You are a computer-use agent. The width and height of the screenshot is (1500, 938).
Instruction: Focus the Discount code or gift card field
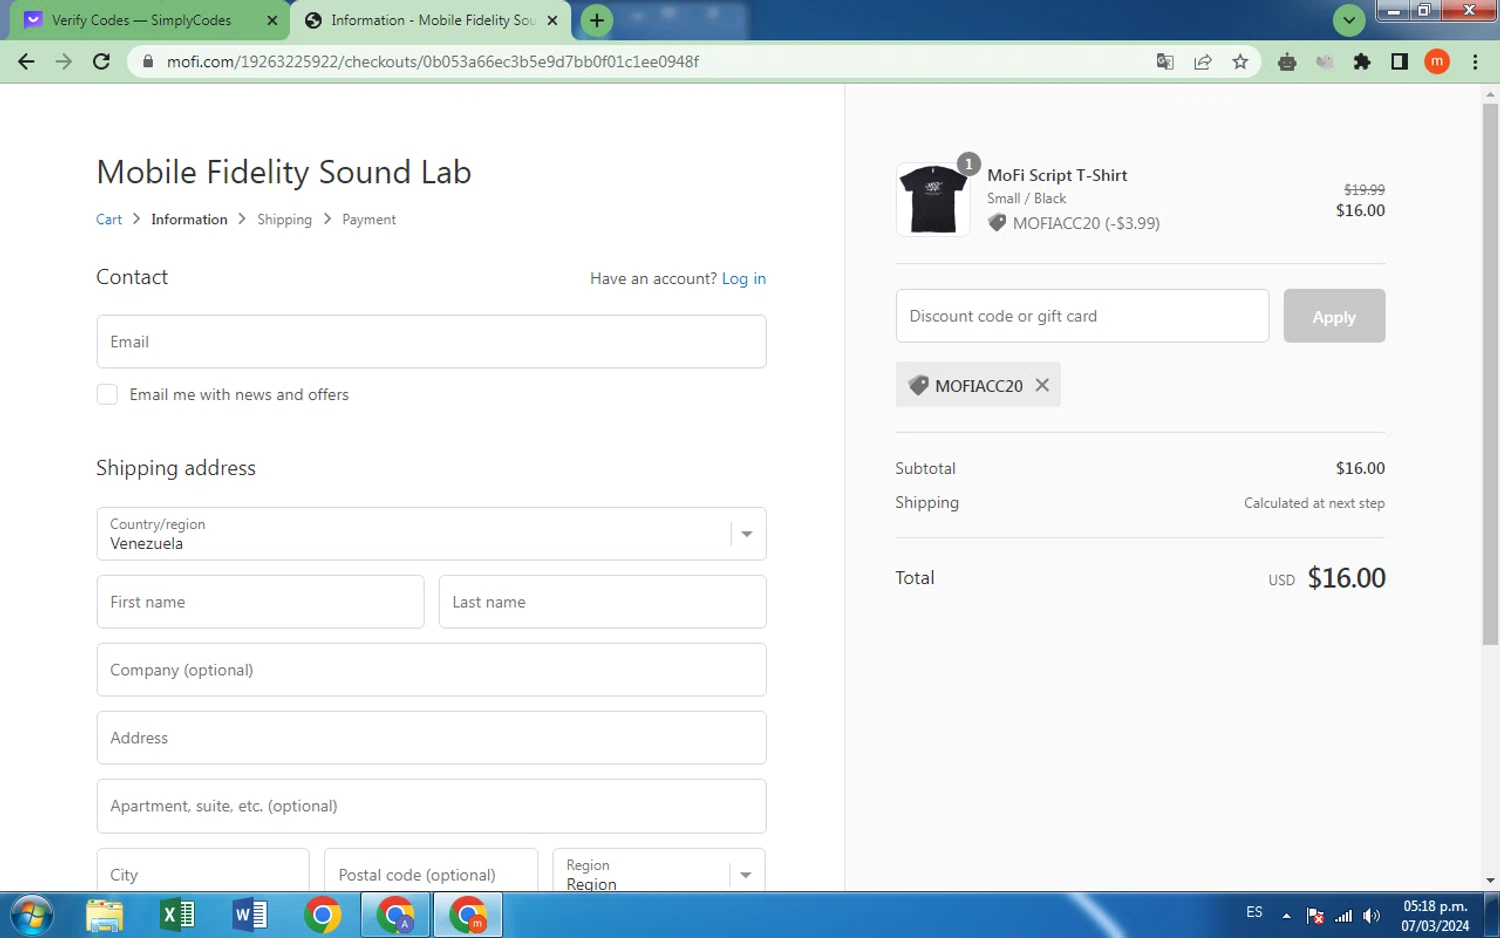pos(1083,316)
